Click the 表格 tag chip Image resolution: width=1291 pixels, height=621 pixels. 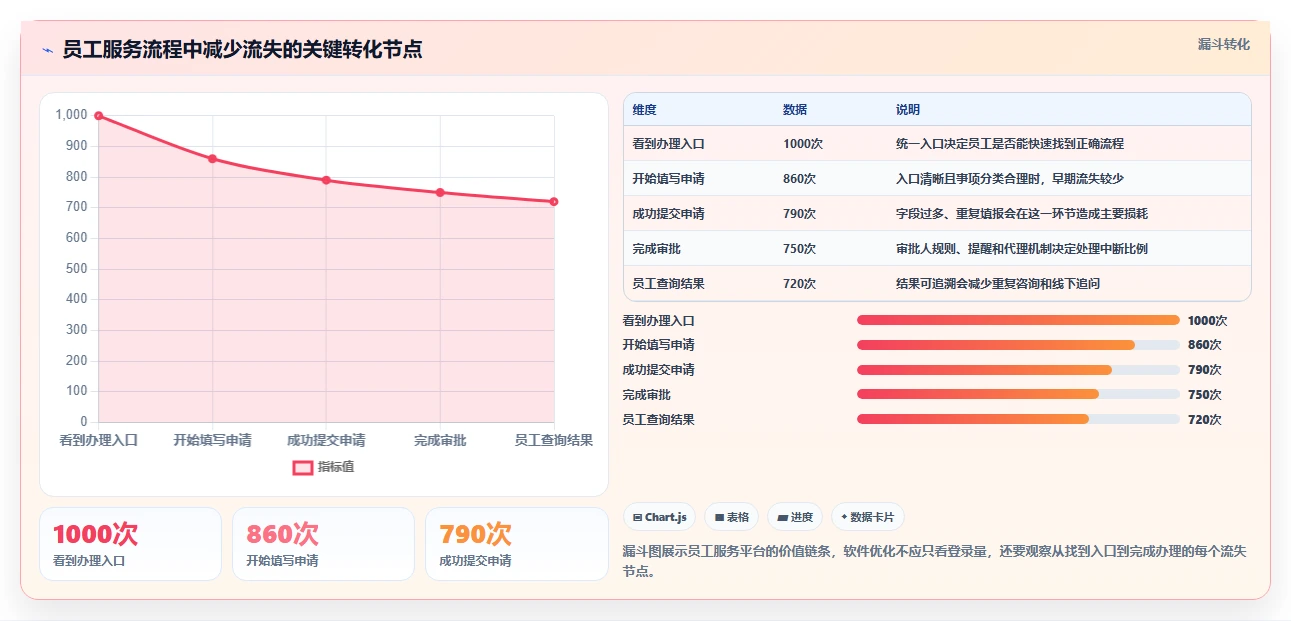click(731, 517)
